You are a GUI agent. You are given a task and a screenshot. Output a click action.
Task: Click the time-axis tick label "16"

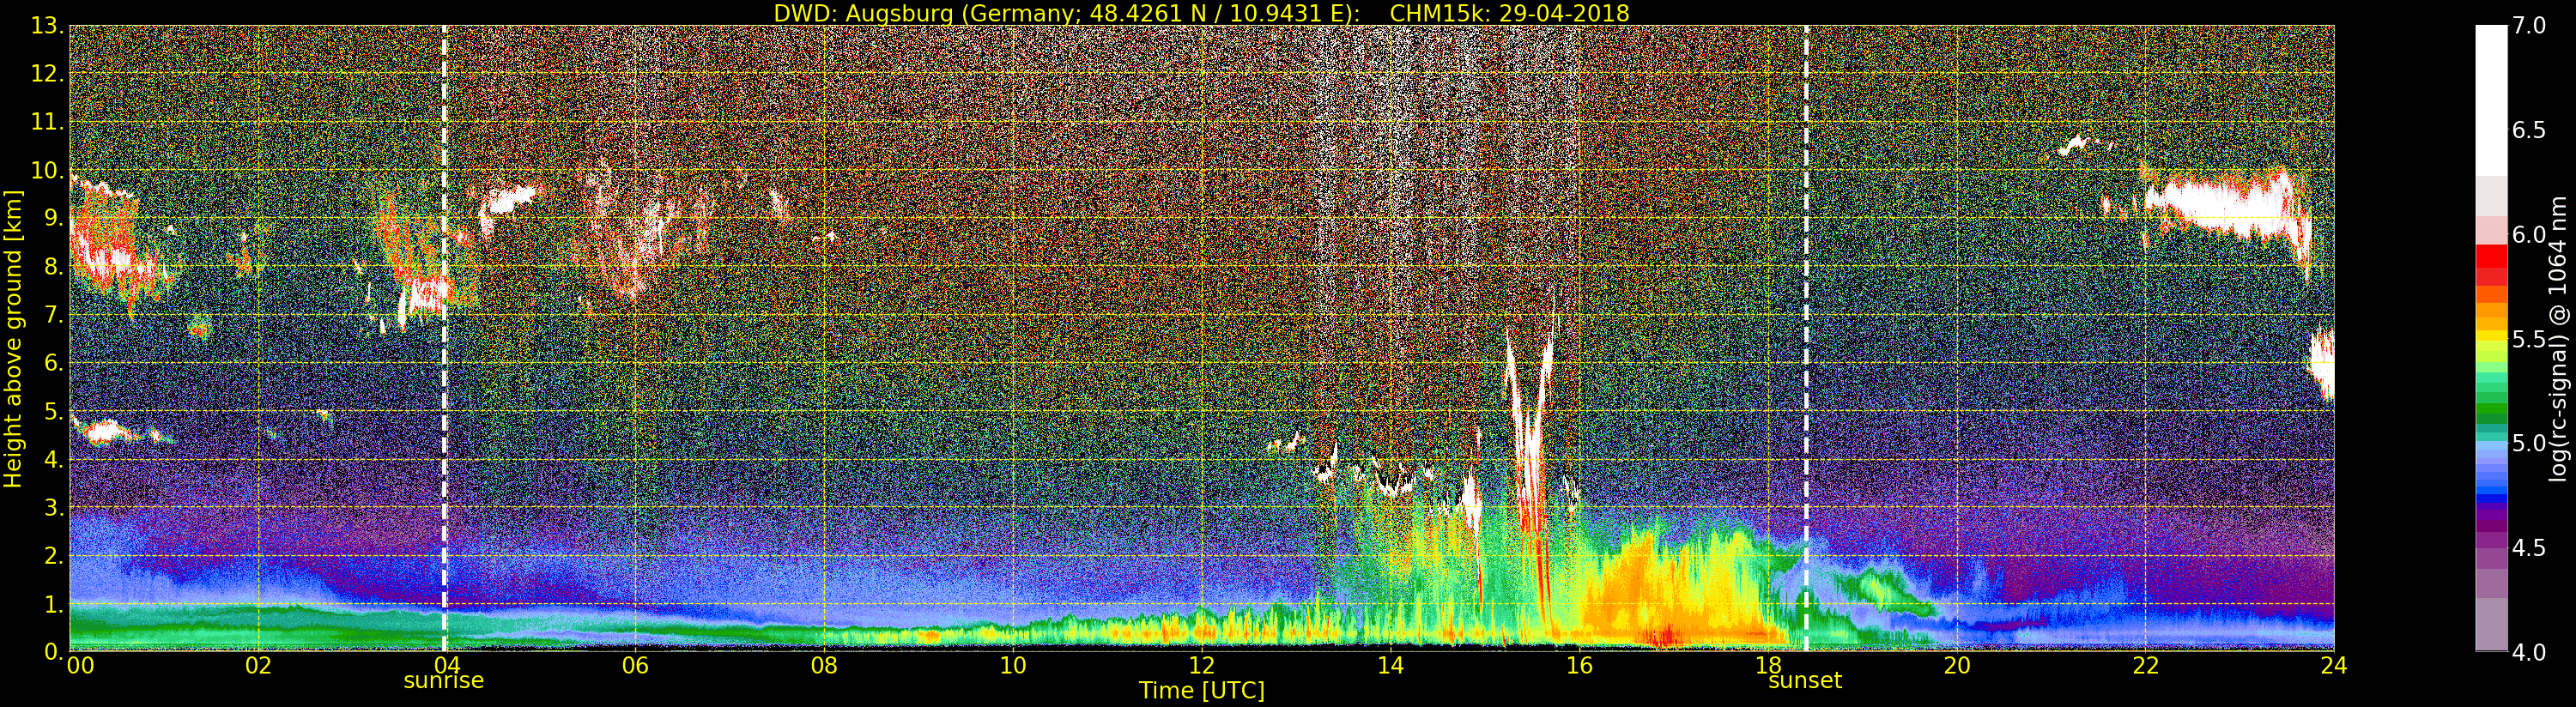coord(1579,665)
